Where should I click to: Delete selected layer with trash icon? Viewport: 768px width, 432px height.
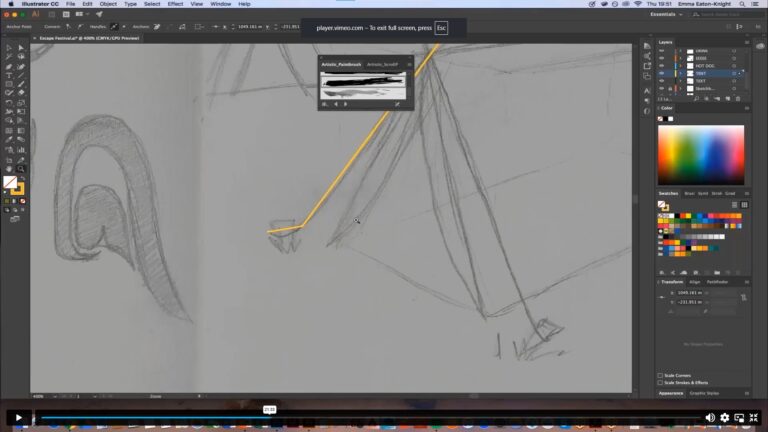(x=738, y=99)
